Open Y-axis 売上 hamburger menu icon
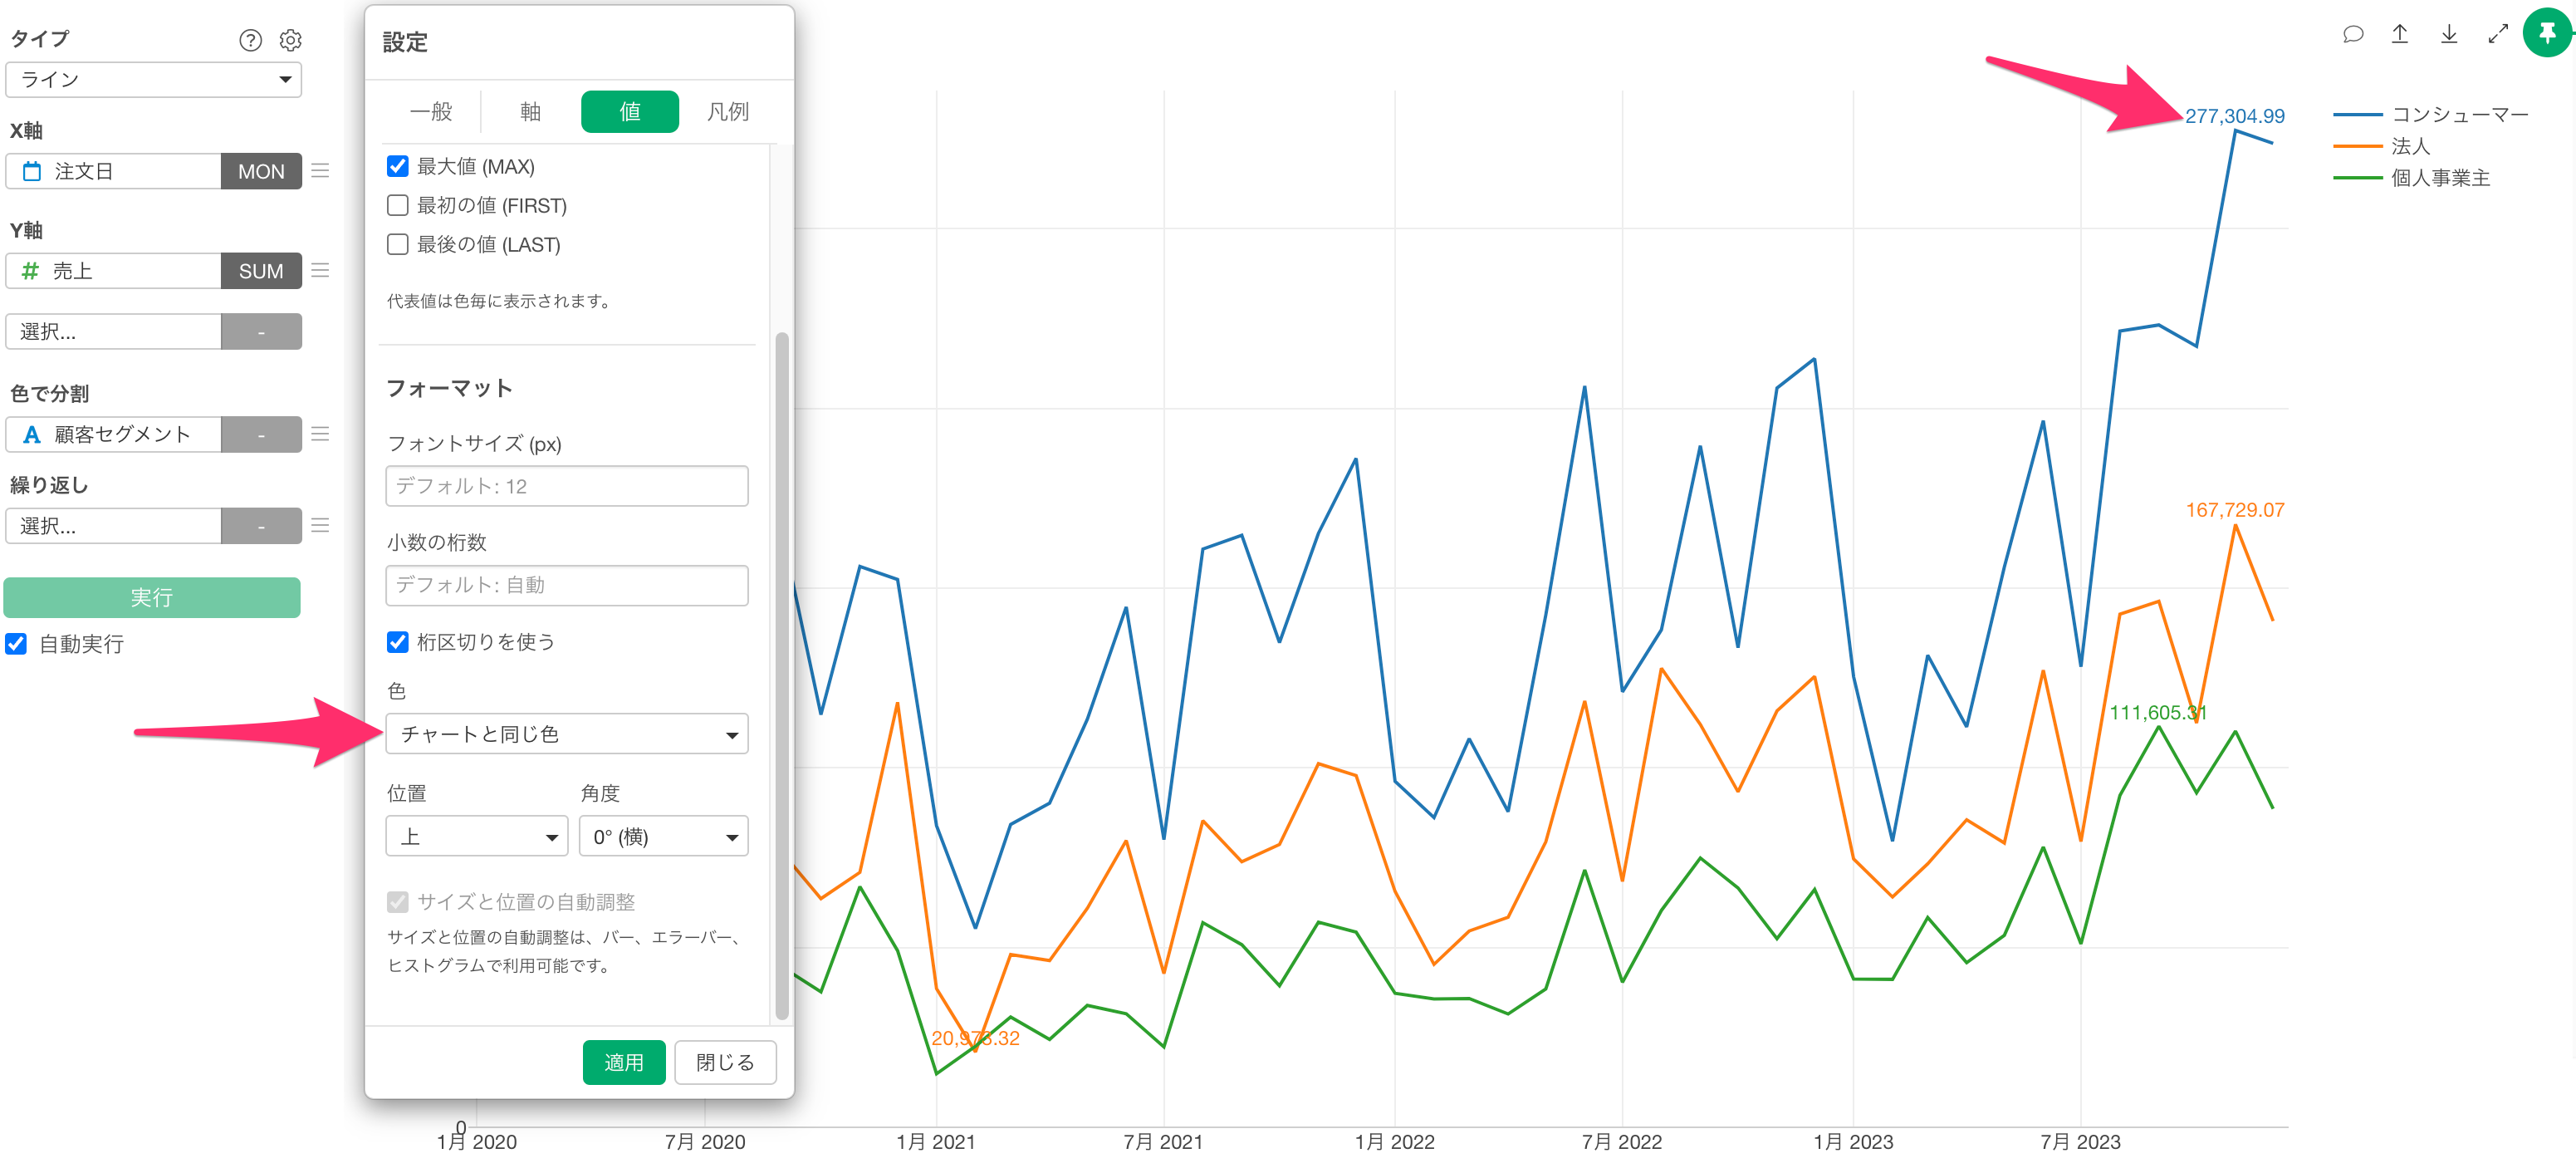Viewport: 2576px width, 1173px height. (x=320, y=271)
